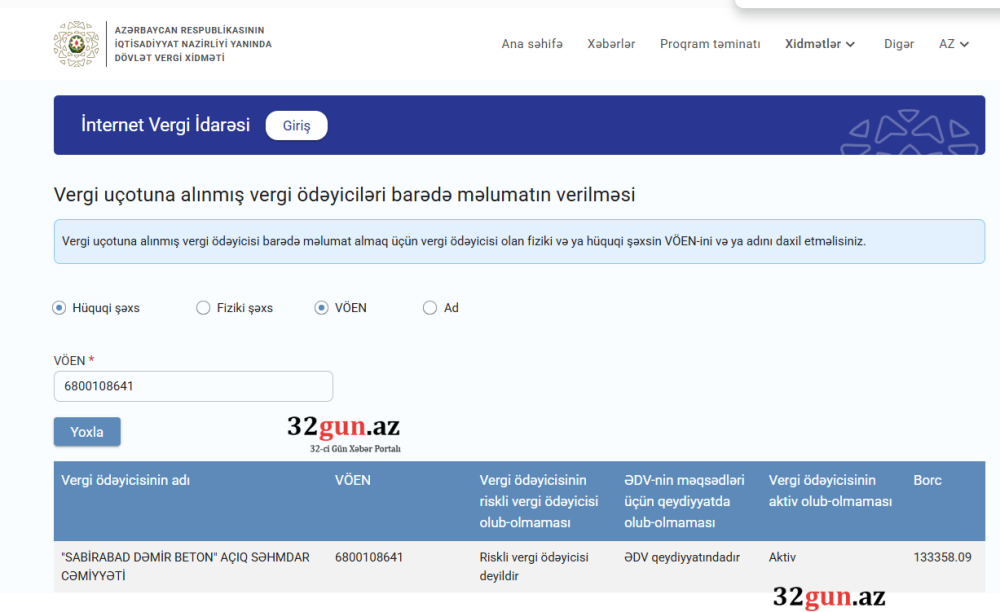The image size is (1000, 612).
Task: Click the State Tax Service emblem logo
Action: tap(76, 43)
